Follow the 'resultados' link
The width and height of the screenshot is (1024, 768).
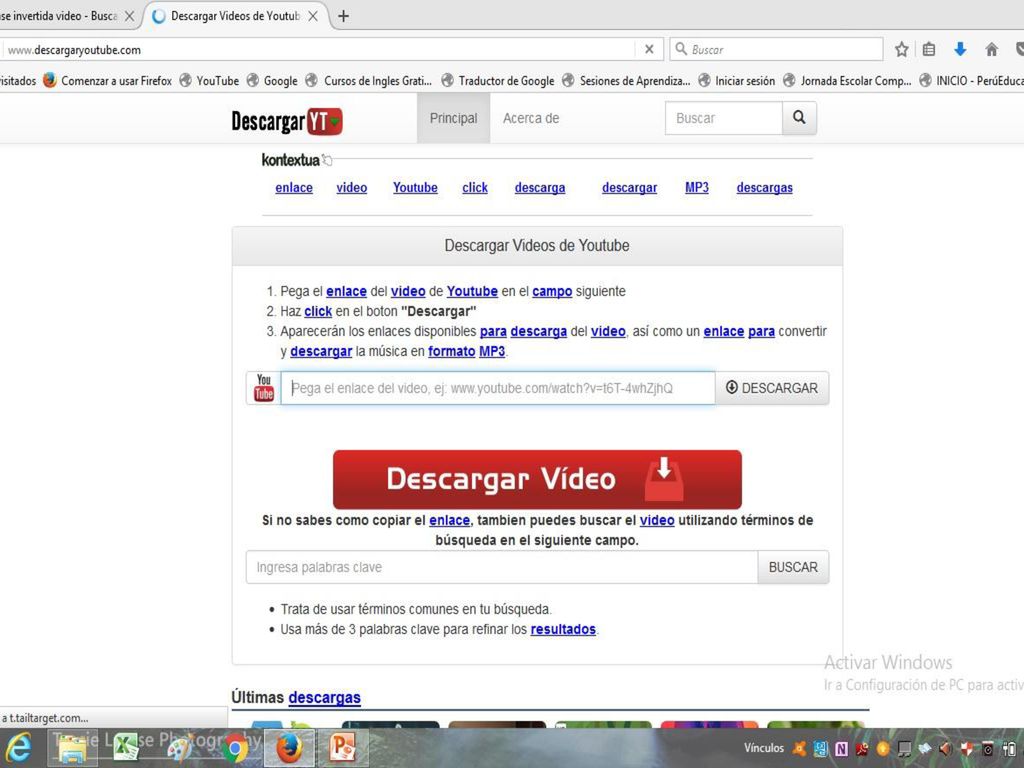[x=563, y=630]
